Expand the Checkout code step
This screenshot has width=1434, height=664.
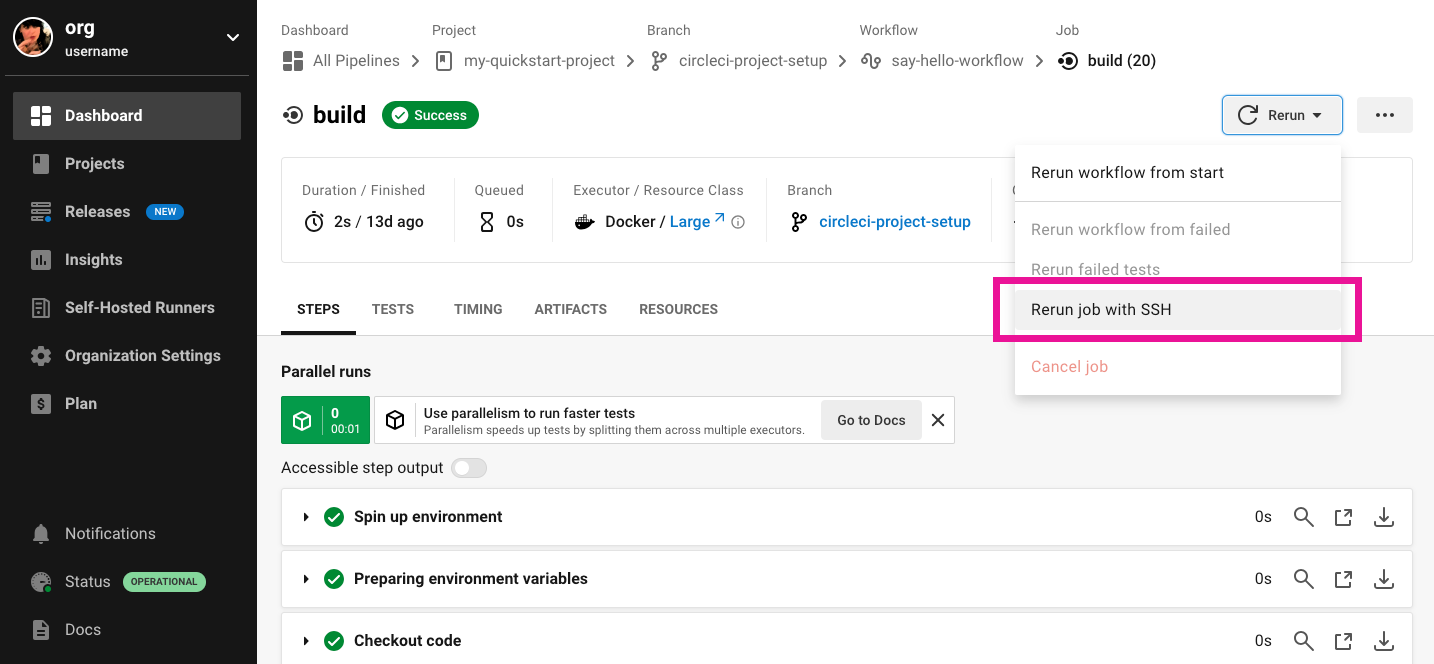tap(306, 641)
